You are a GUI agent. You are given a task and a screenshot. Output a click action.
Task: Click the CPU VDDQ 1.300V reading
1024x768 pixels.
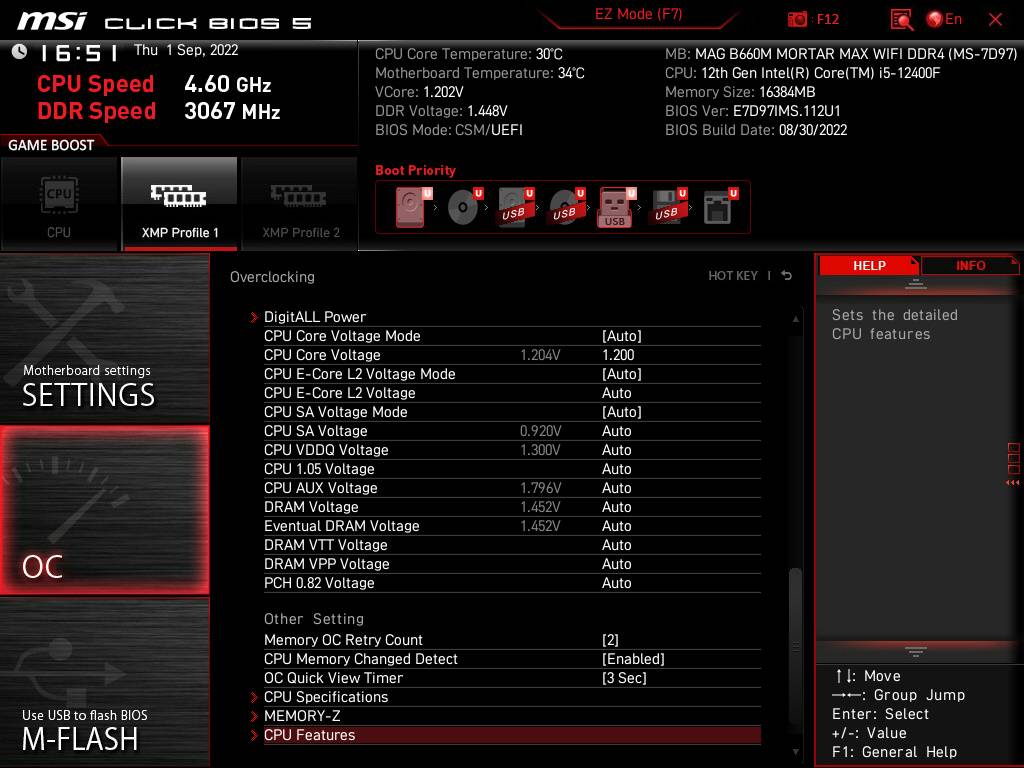pyautogui.click(x=540, y=449)
